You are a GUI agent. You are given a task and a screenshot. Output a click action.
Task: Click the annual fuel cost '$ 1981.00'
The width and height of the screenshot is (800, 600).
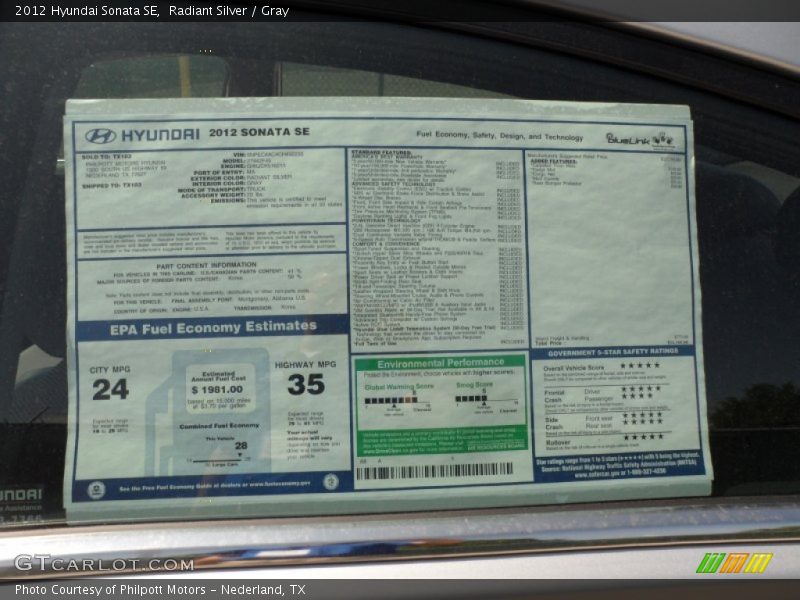tap(217, 390)
